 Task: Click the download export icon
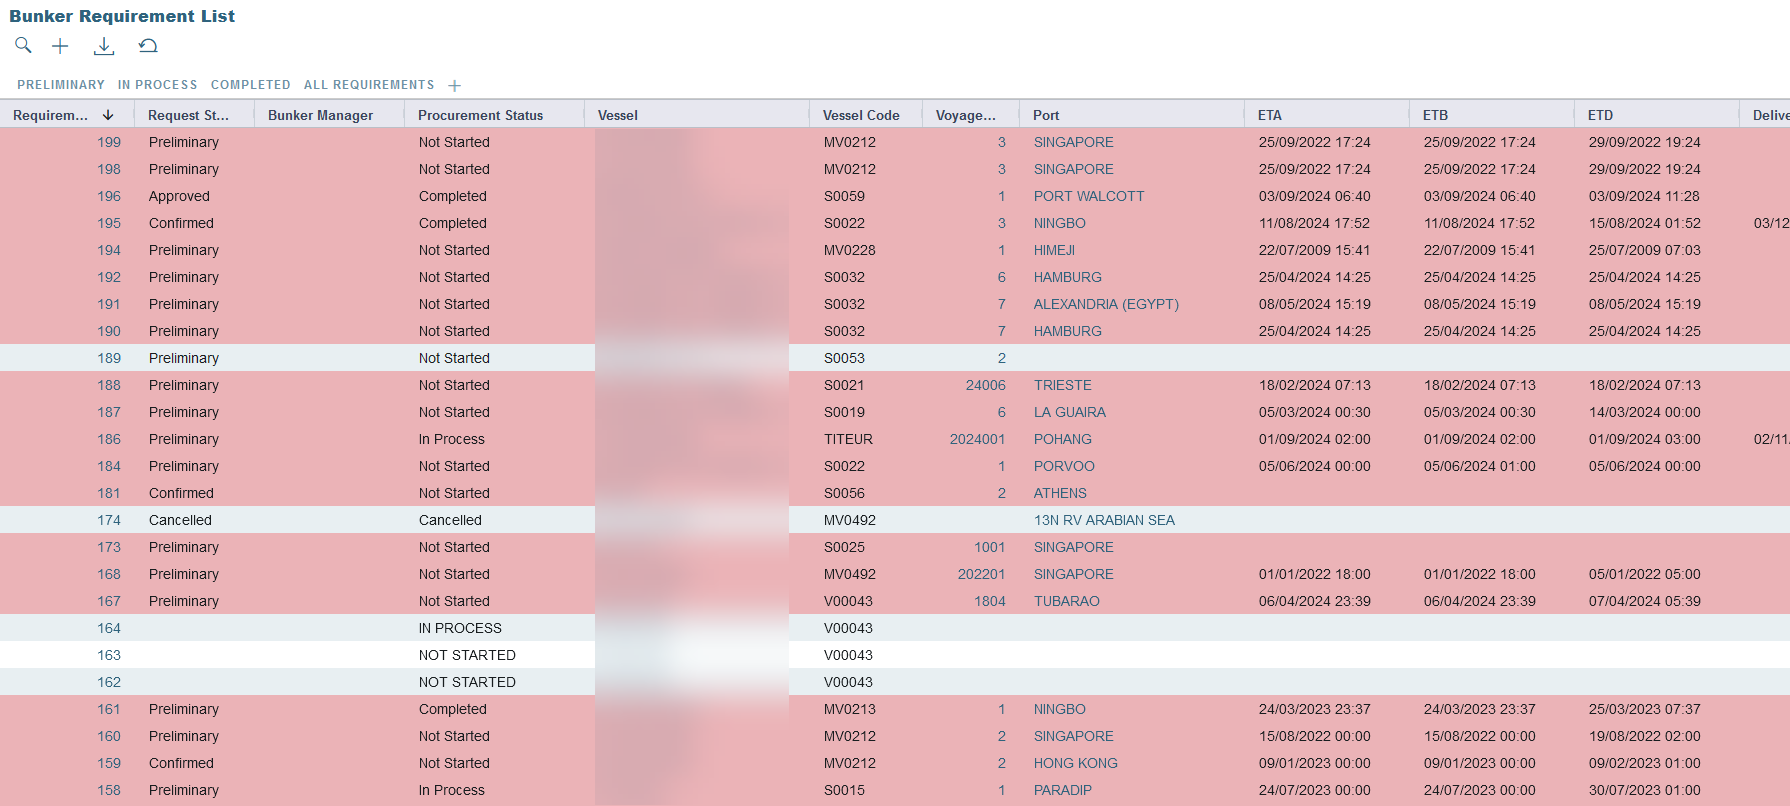click(104, 46)
